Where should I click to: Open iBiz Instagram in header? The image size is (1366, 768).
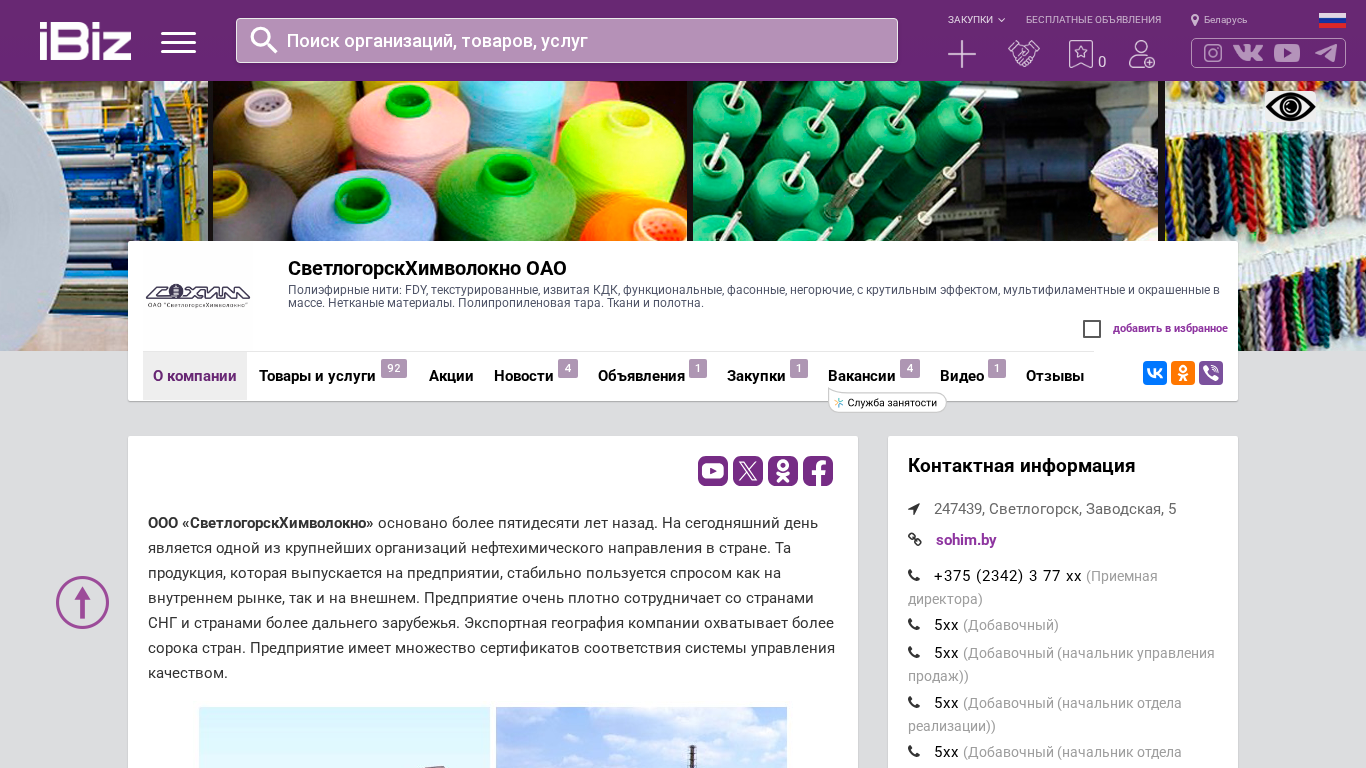click(x=1213, y=53)
